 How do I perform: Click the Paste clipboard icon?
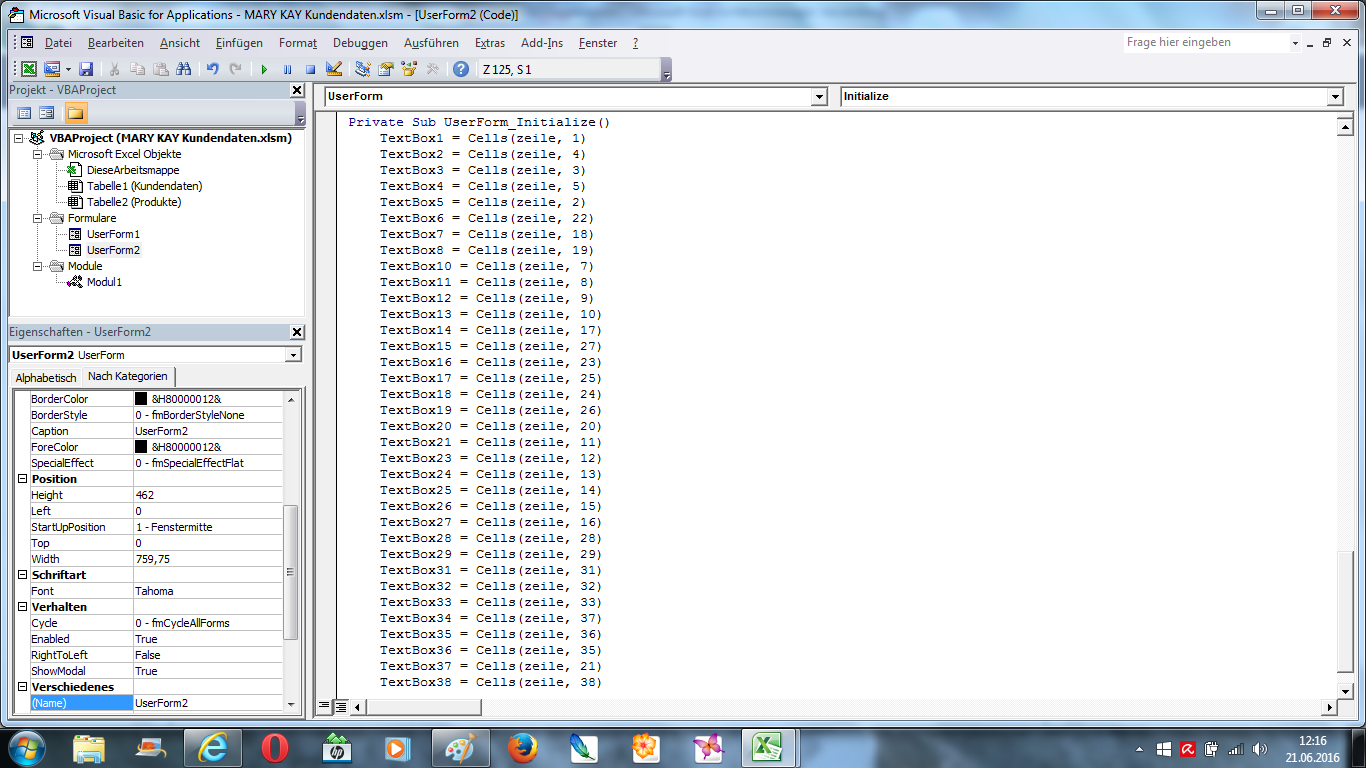161,69
